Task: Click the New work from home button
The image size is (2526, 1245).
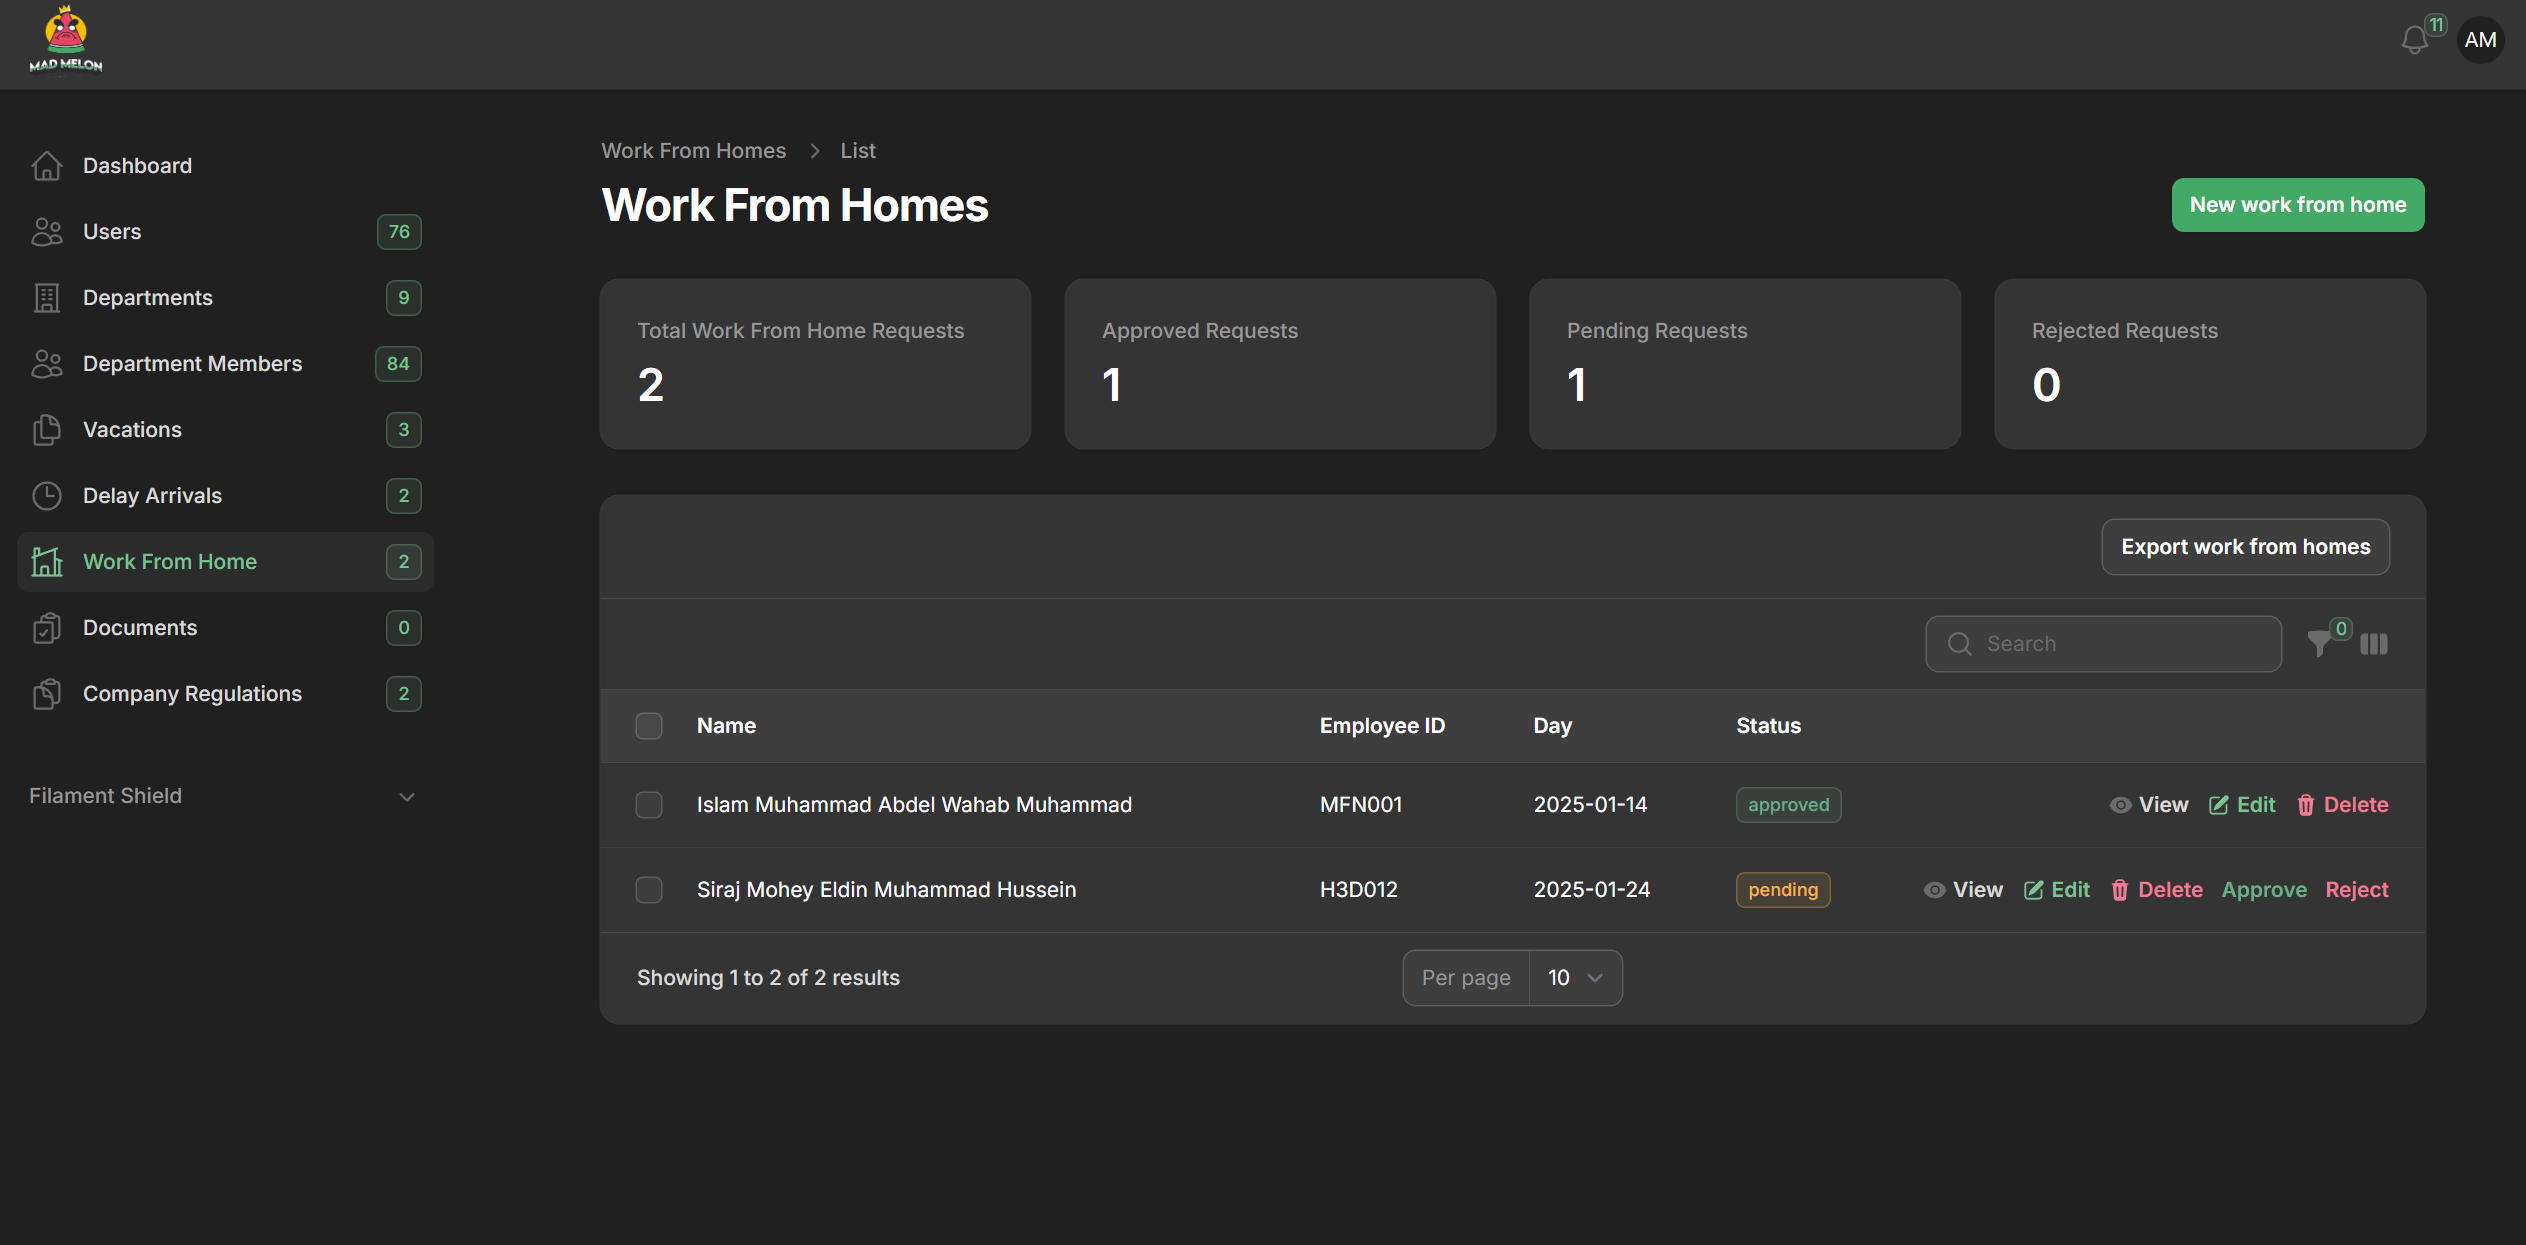Action: point(2297,205)
